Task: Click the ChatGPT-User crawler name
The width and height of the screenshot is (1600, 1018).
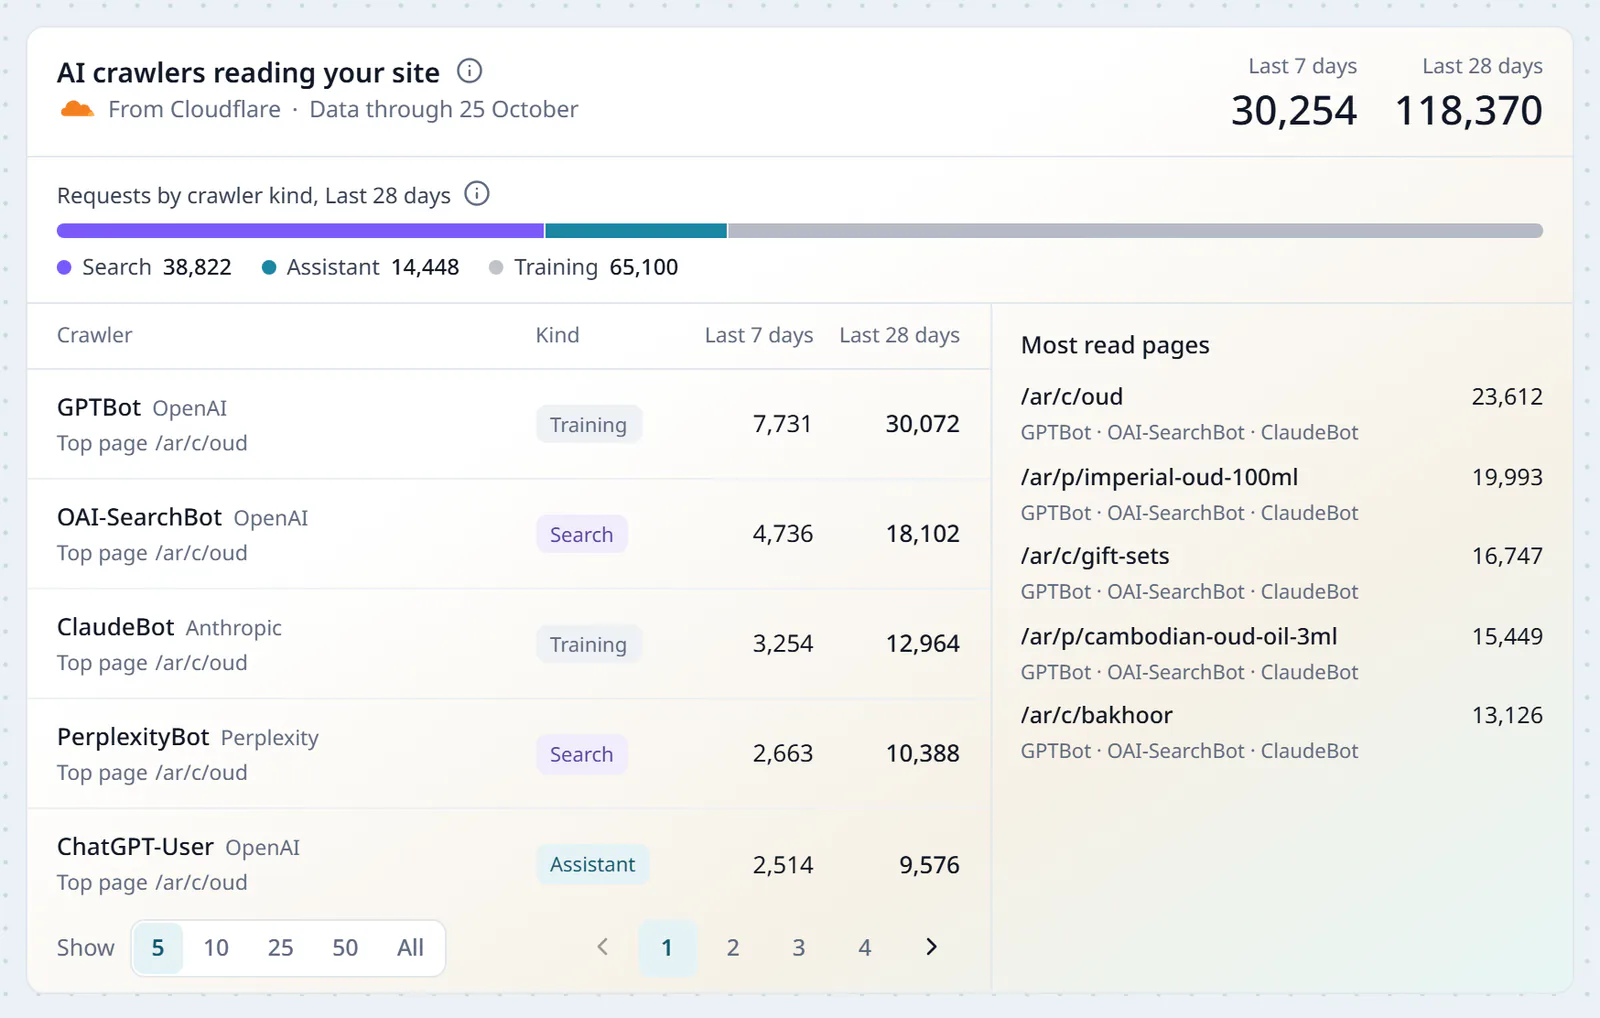Action: [135, 847]
